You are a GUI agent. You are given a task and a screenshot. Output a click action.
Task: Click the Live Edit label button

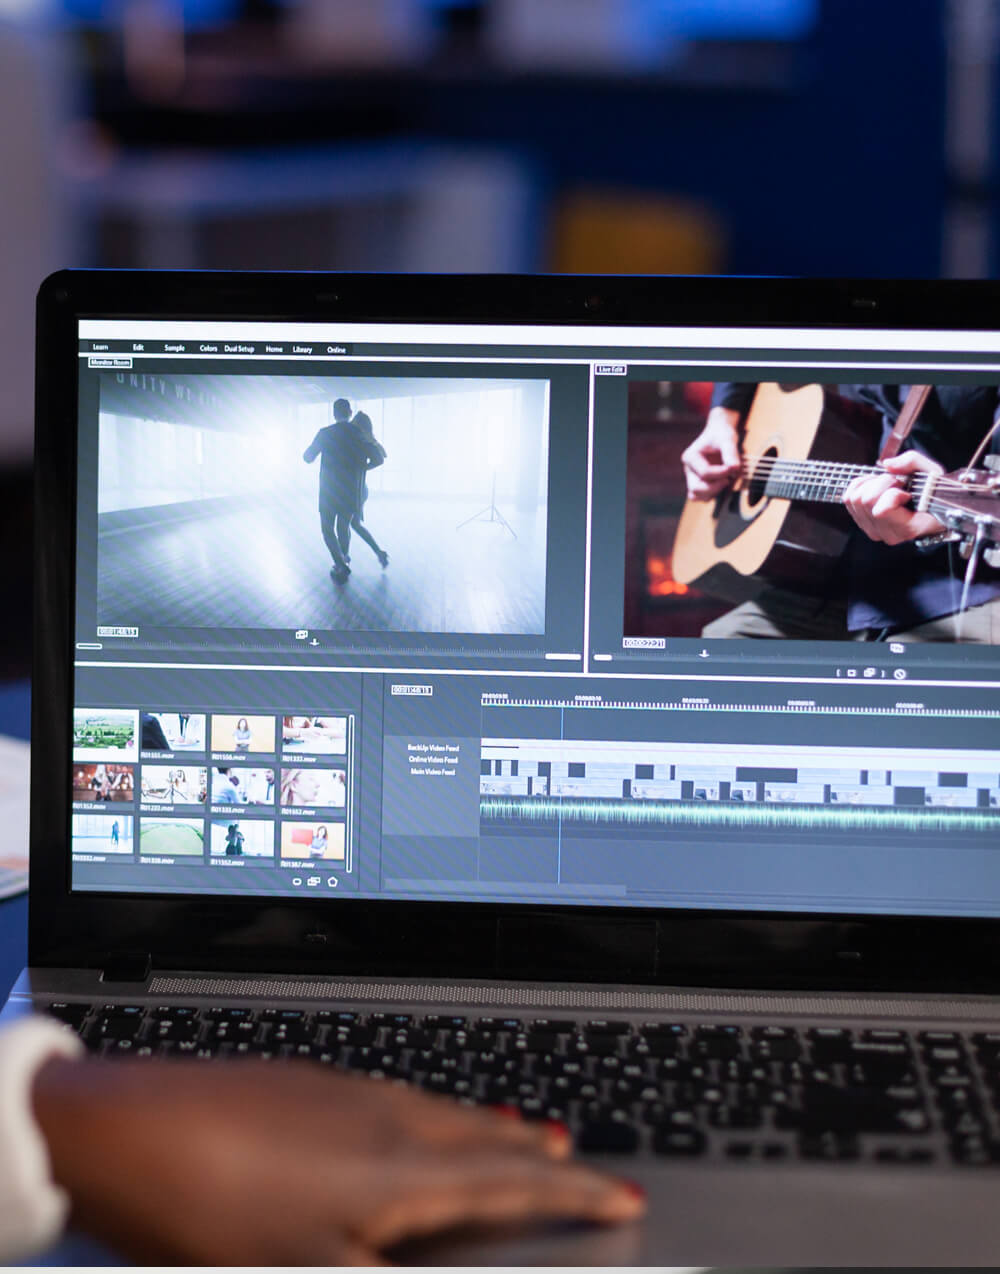pyautogui.click(x=611, y=369)
